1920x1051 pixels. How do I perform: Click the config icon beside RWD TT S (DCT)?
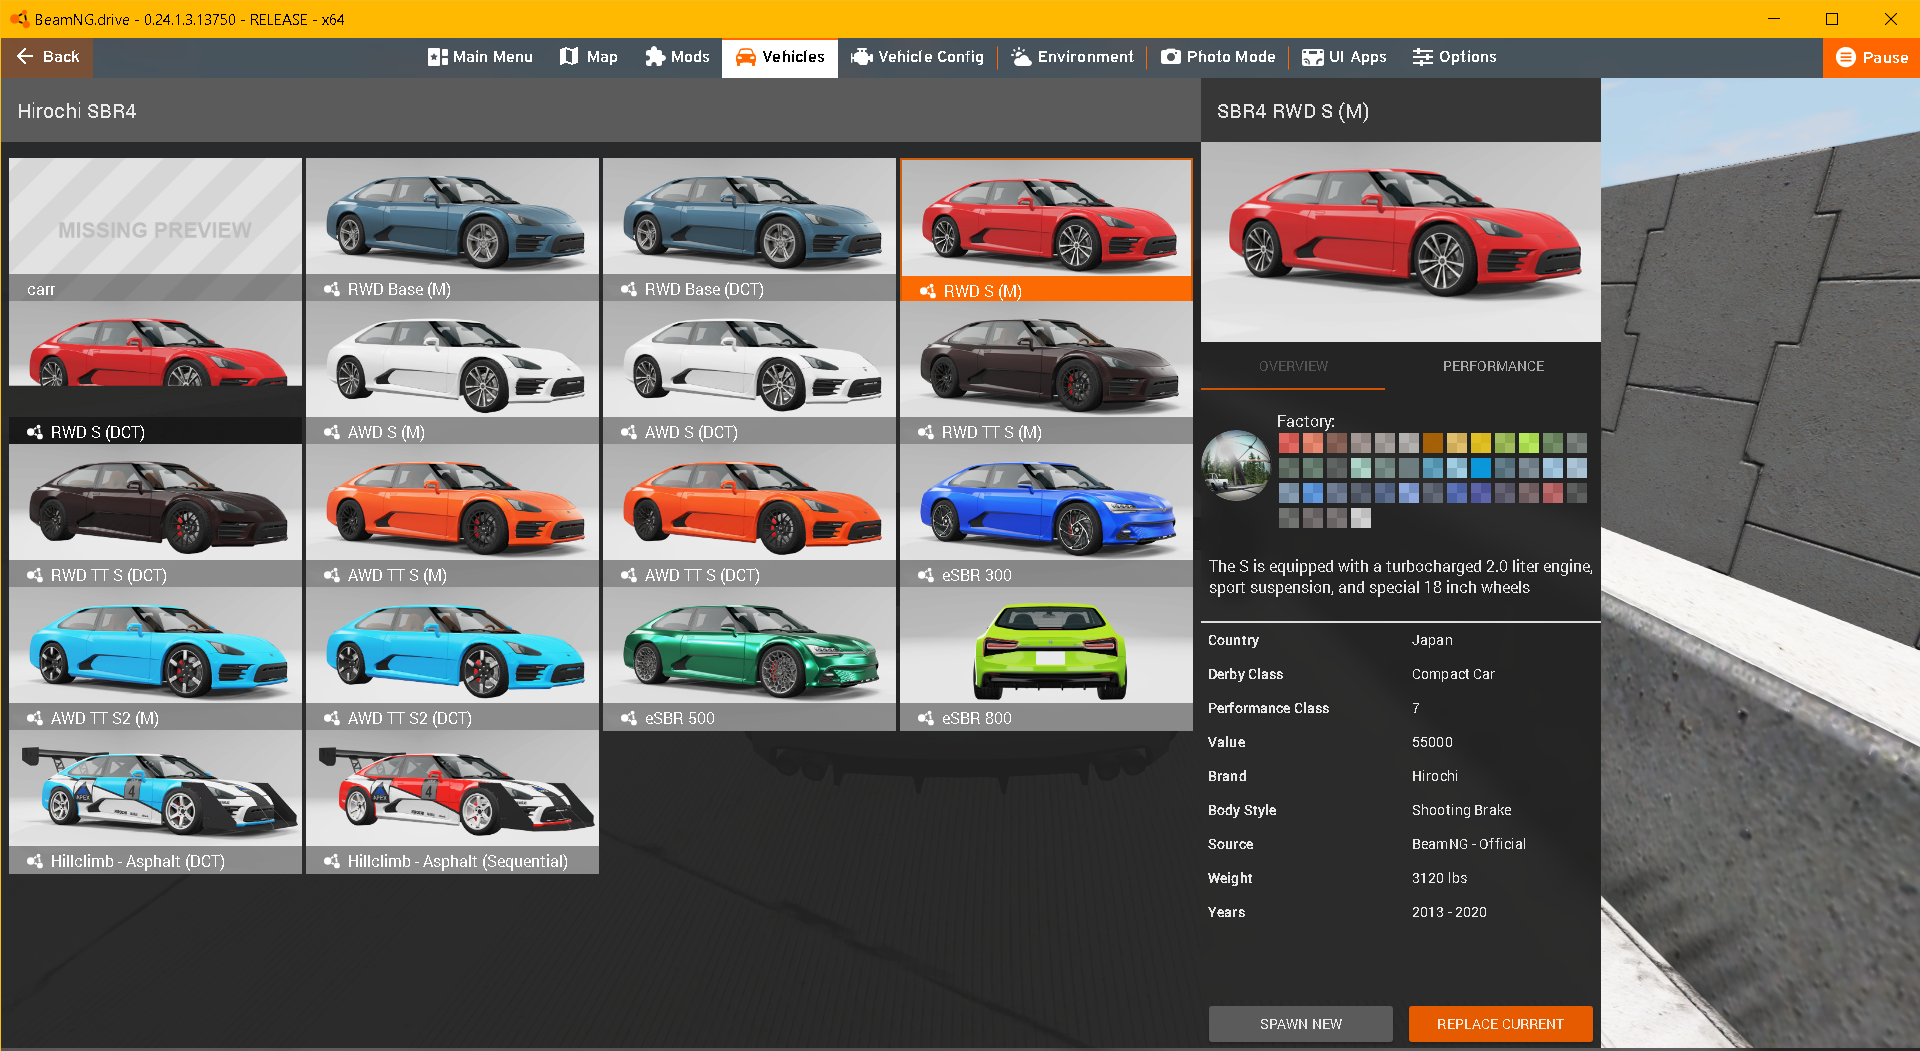[35, 575]
